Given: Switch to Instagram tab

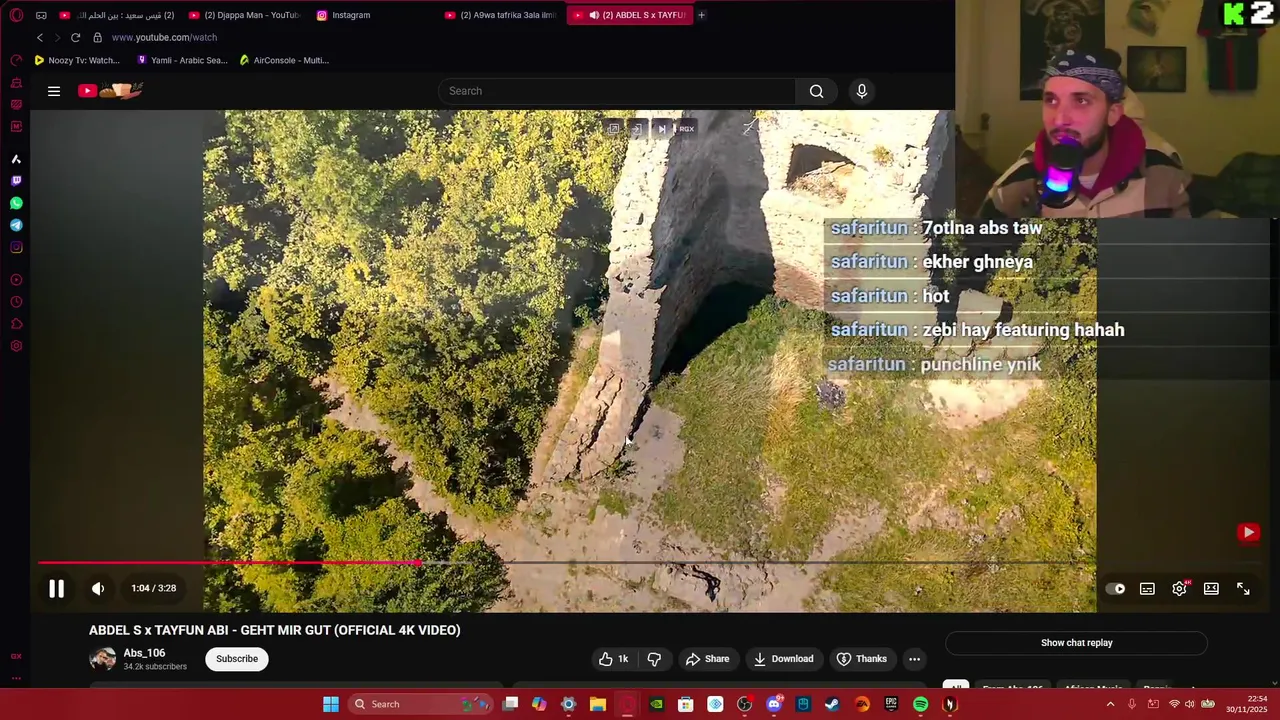Looking at the screenshot, I should pyautogui.click(x=344, y=15).
